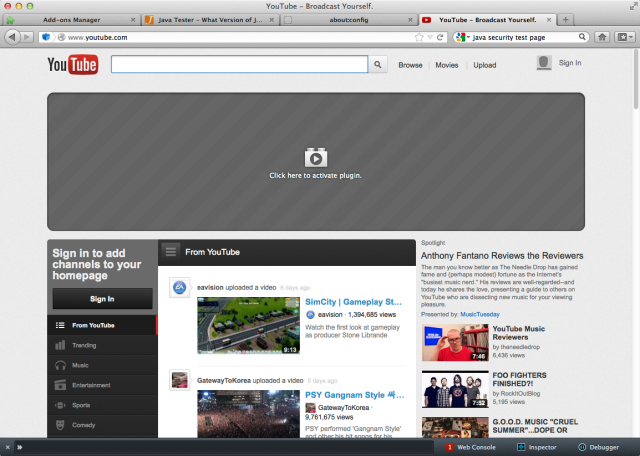Close the developer toolbar with the X
The height and width of the screenshot is (456, 640).
click(x=7, y=447)
